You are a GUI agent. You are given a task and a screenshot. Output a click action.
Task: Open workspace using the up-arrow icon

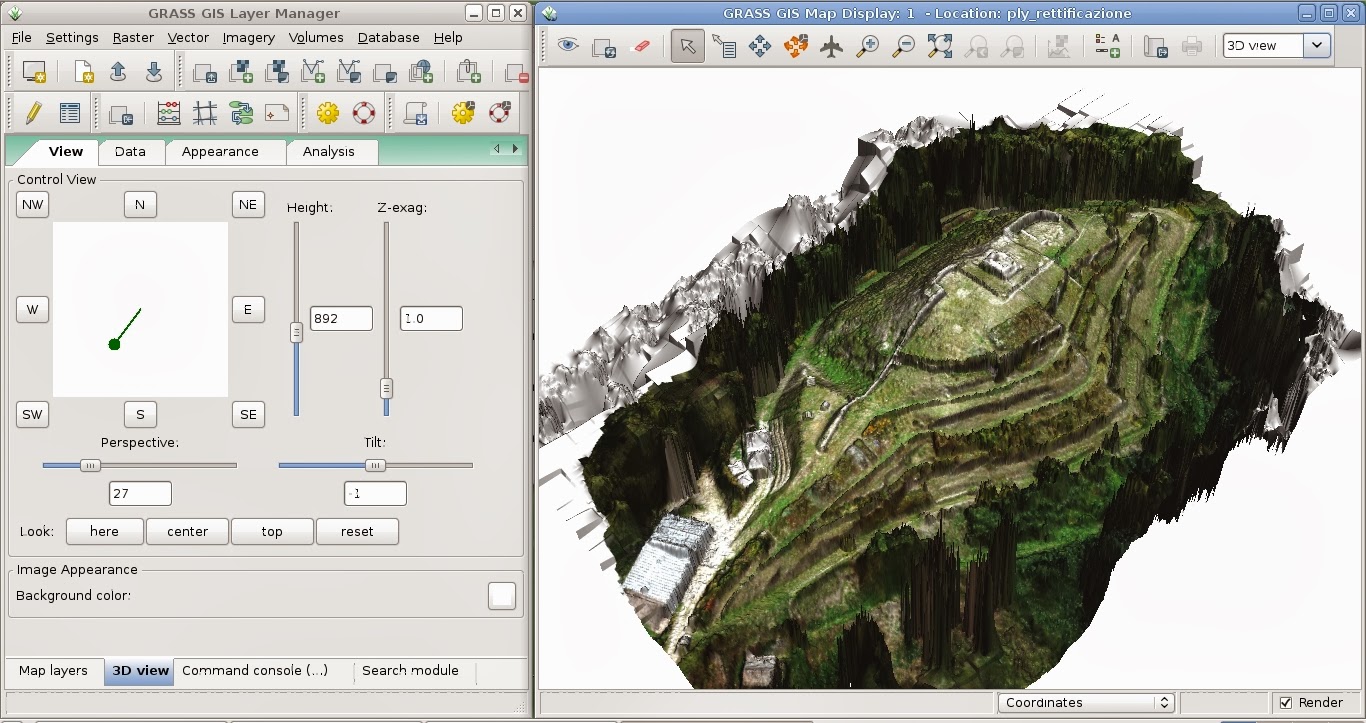pyautogui.click(x=118, y=72)
